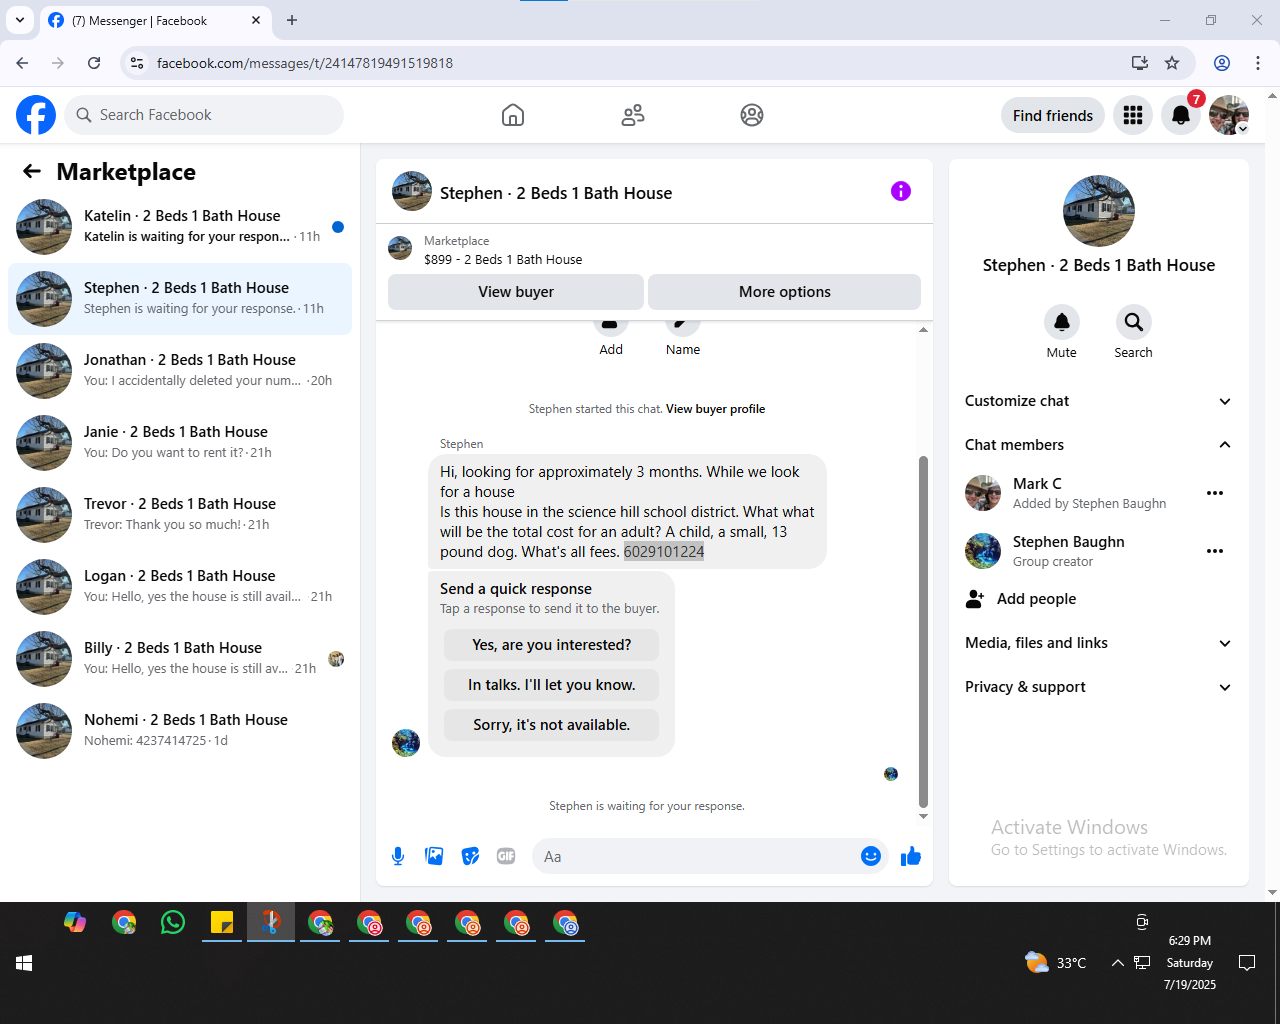Open the emoji picker smiley icon
Image resolution: width=1280 pixels, height=1024 pixels.
click(x=871, y=856)
